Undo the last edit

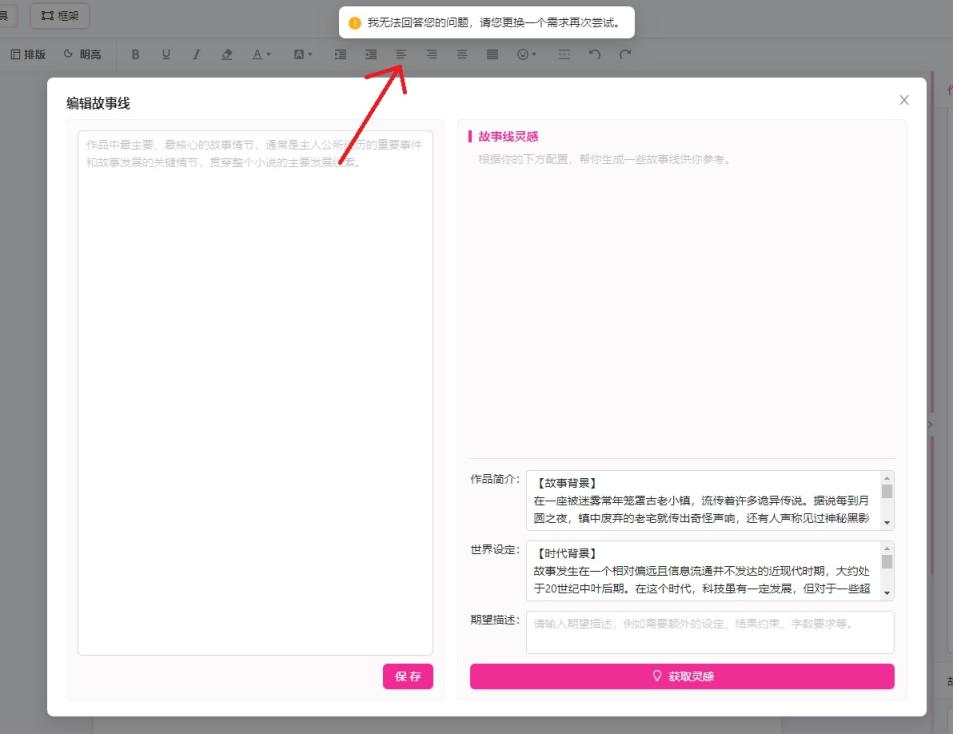coord(595,54)
